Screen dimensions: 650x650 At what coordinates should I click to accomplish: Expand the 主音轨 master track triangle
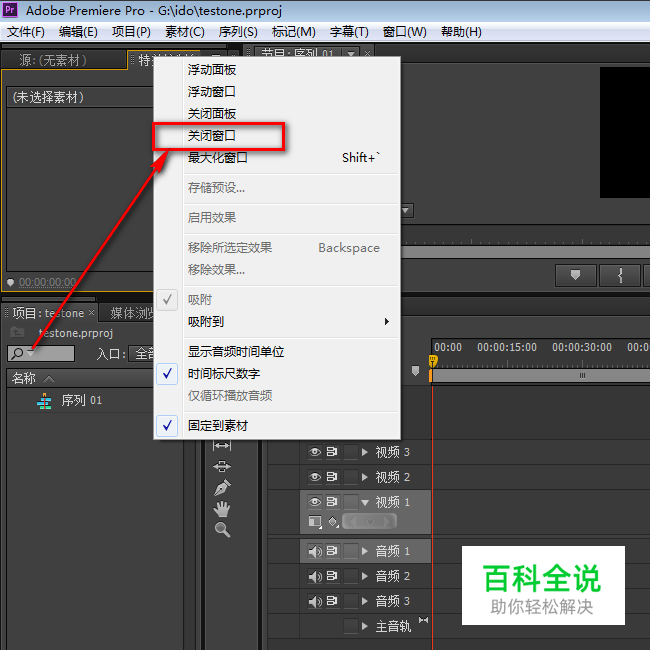click(x=365, y=626)
